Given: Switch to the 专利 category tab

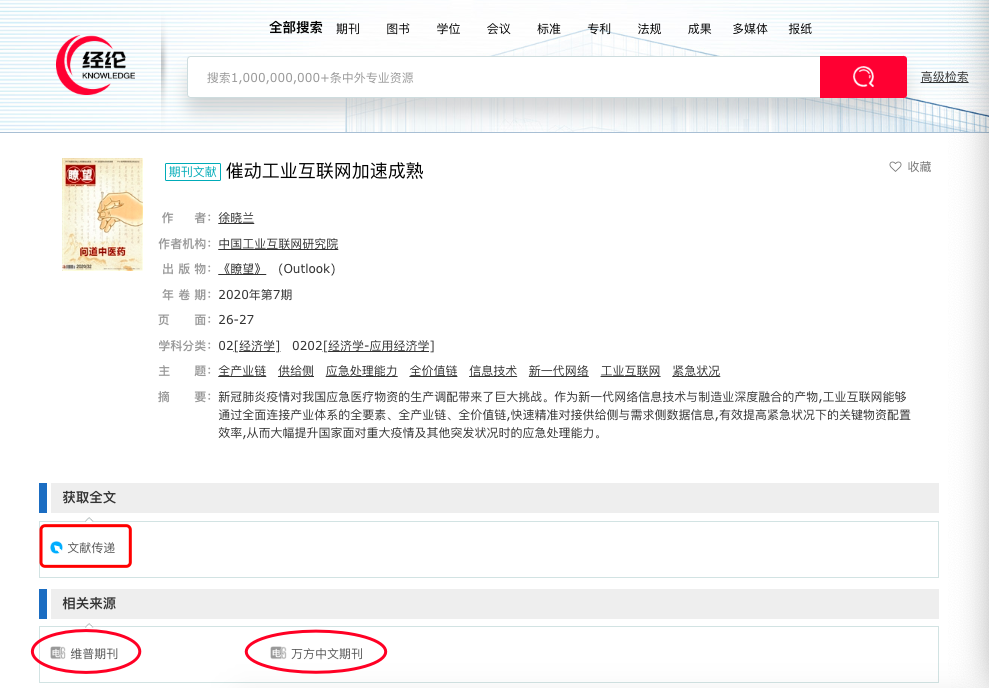Looking at the screenshot, I should (599, 29).
